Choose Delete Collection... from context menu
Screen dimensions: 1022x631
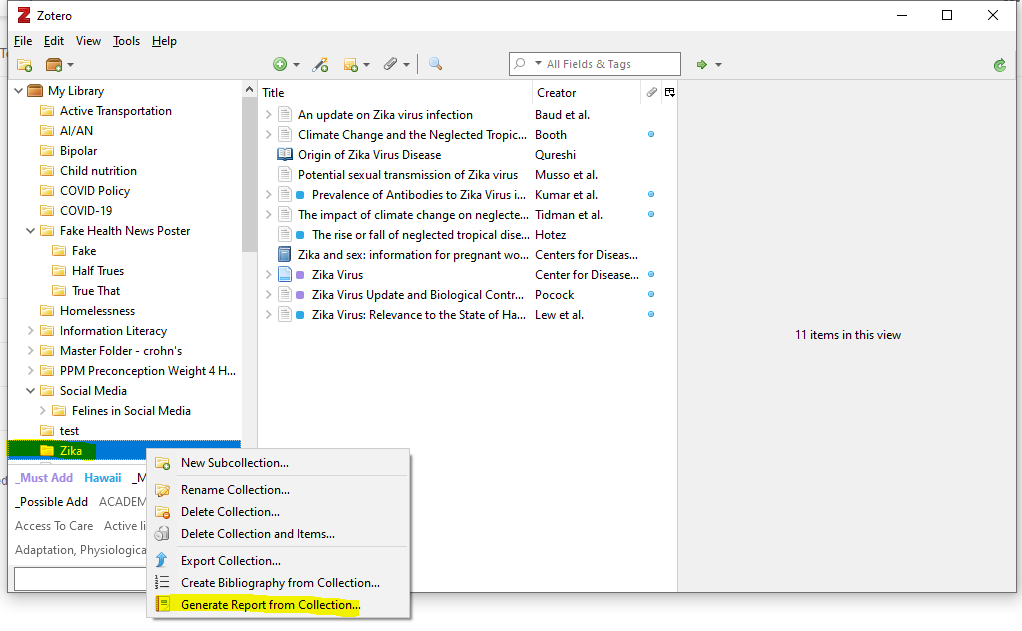point(280,512)
